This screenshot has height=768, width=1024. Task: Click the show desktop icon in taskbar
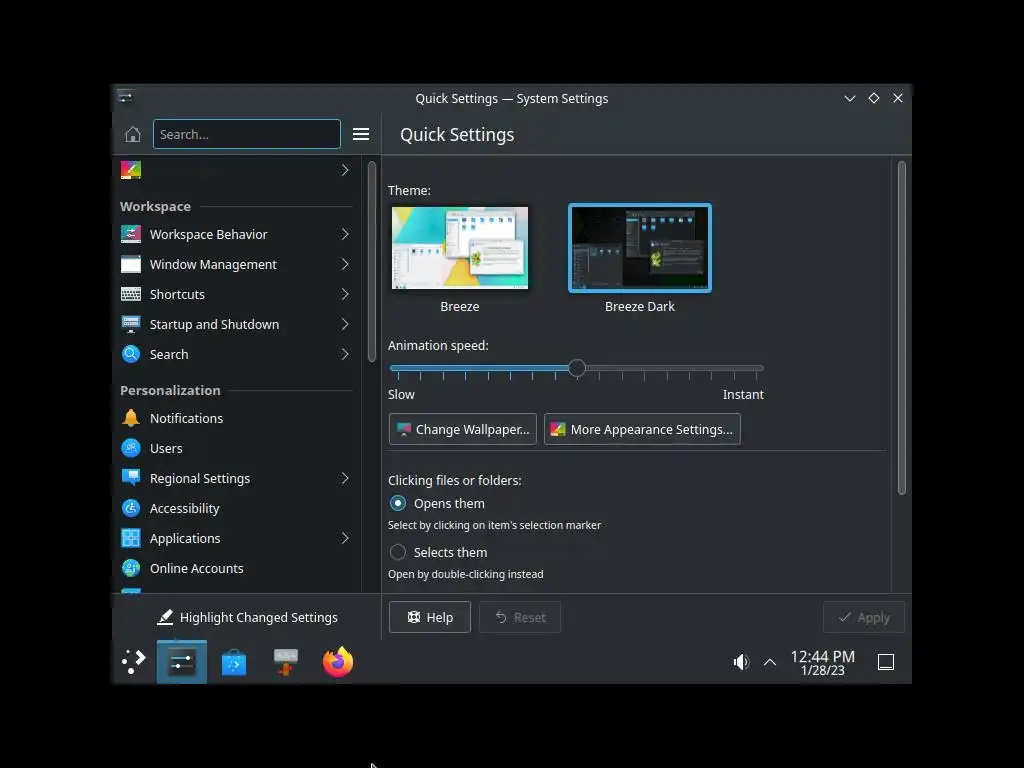click(x=886, y=662)
